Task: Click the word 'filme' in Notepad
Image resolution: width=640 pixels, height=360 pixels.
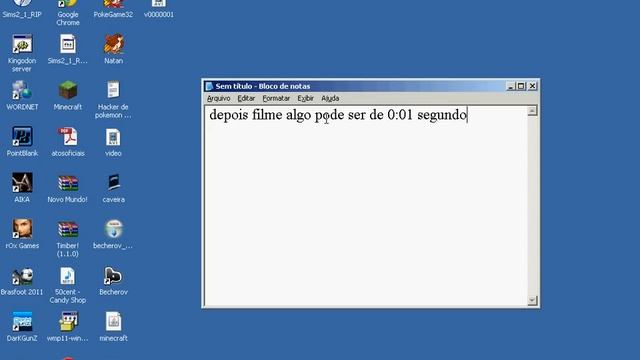Action: click(267, 114)
